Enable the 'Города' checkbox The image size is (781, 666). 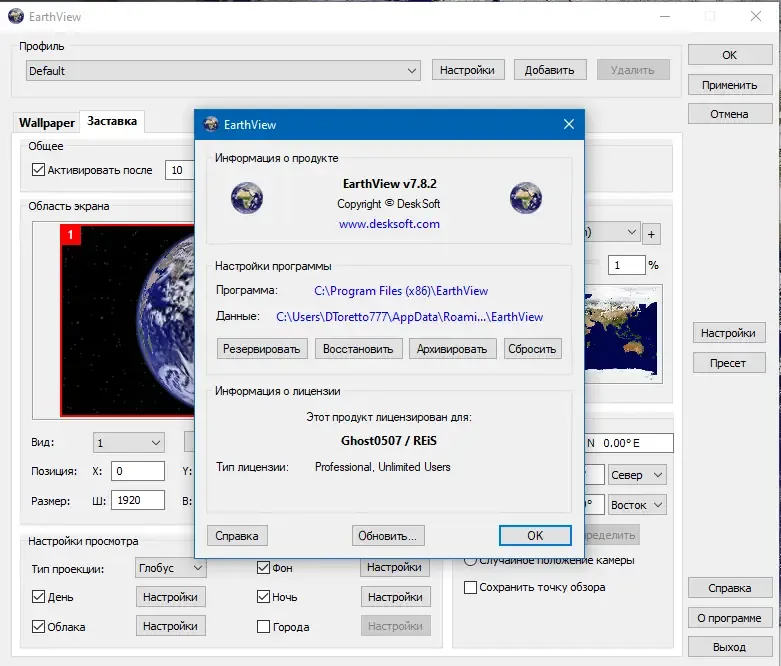[x=263, y=626]
